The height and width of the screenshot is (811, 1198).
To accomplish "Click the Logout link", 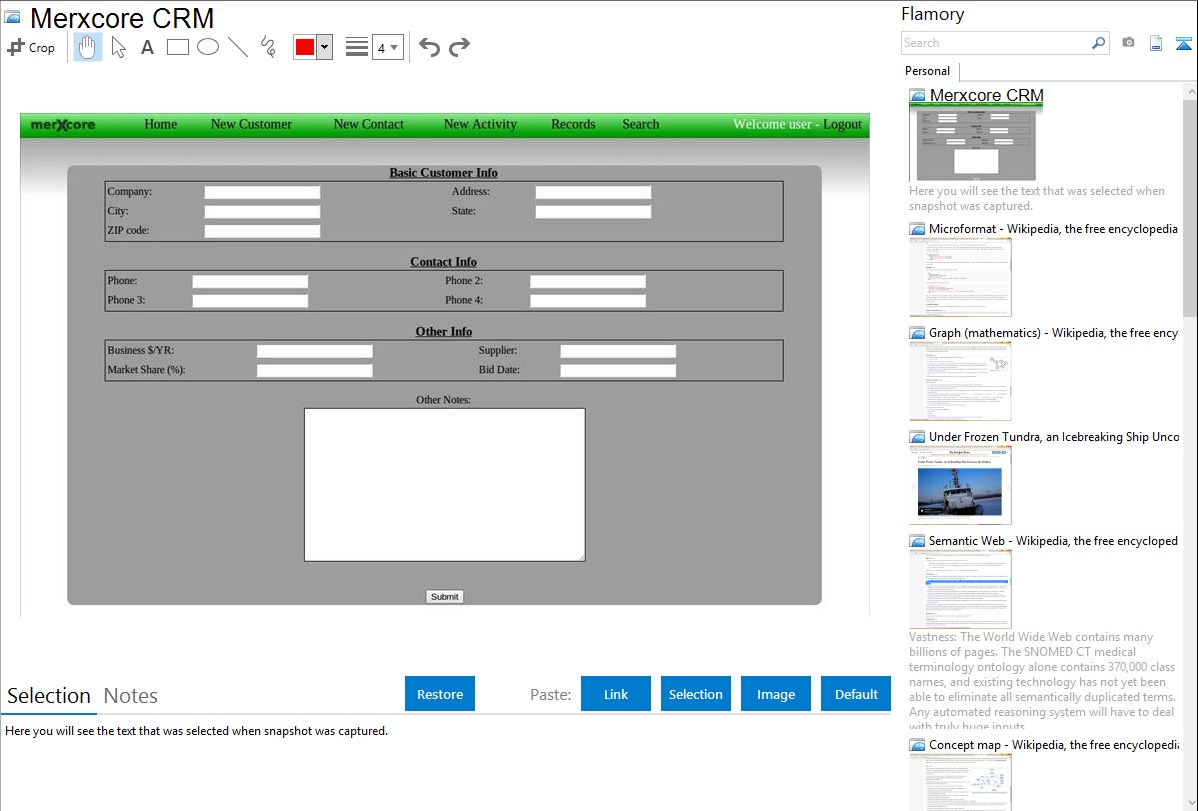I will pyautogui.click(x=842, y=125).
